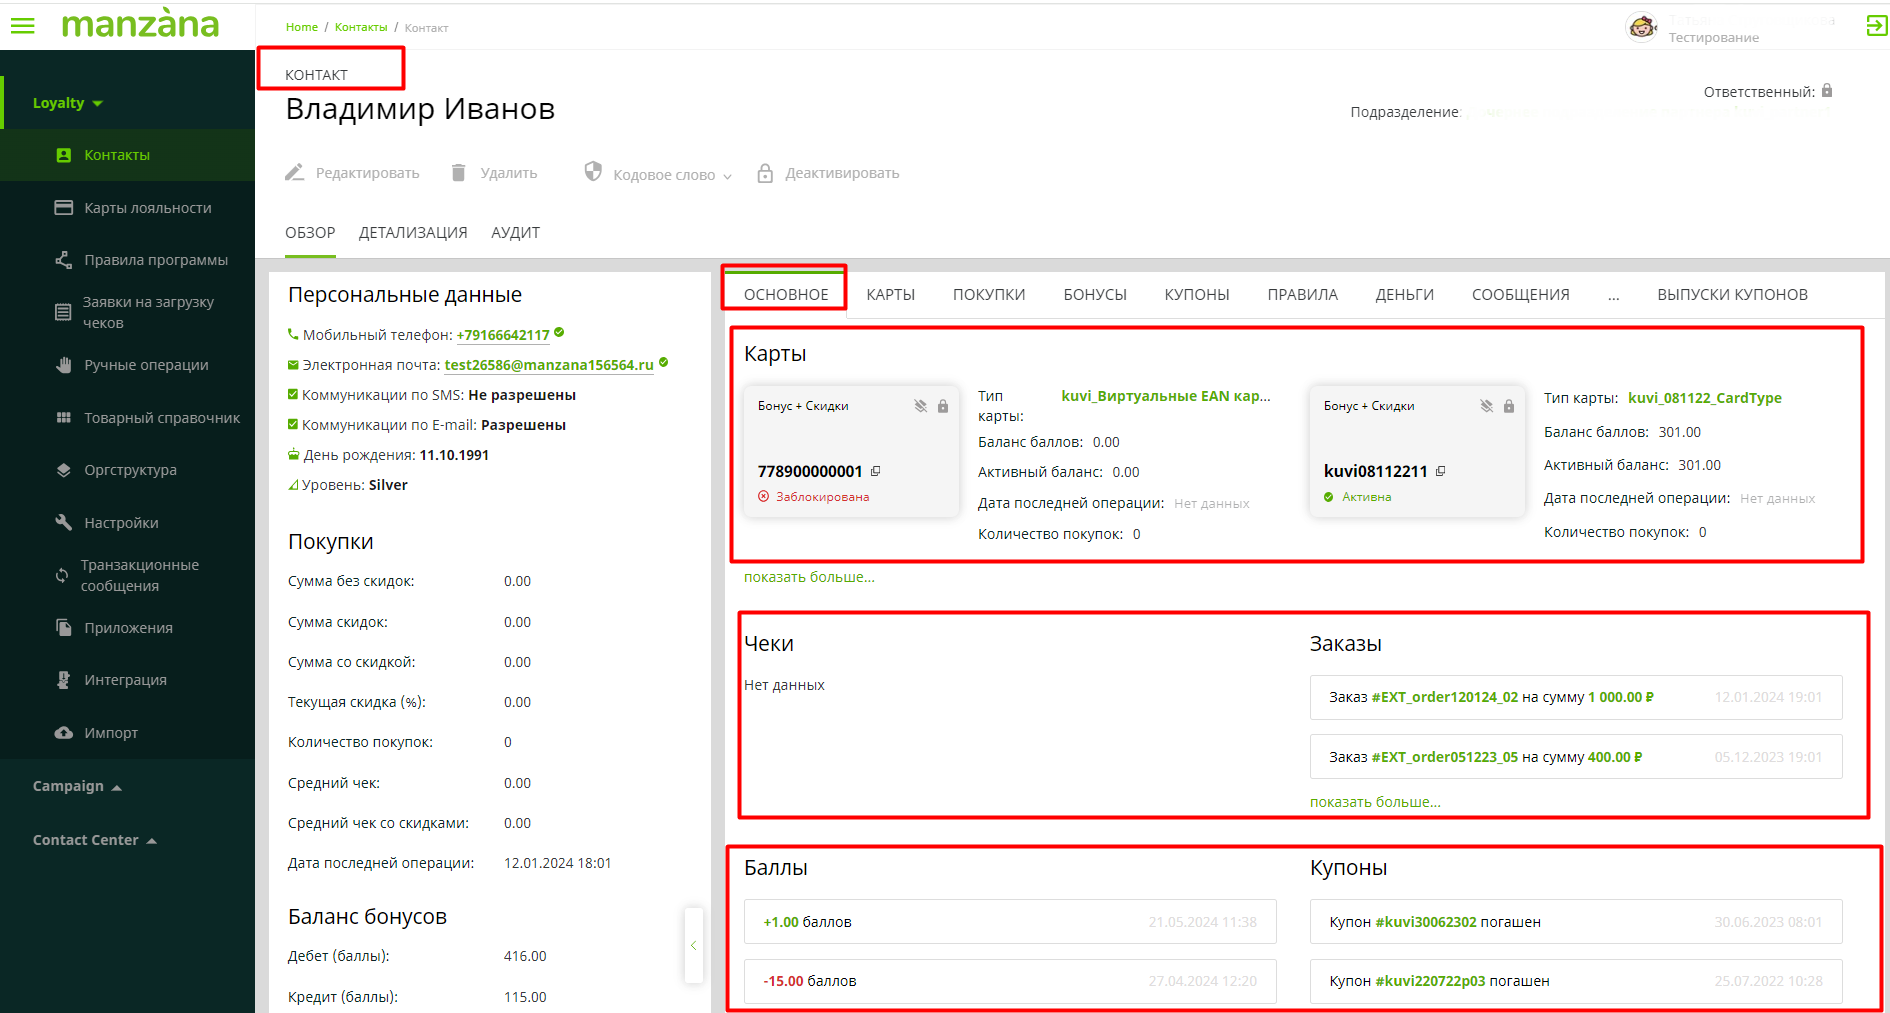Click the padlock icon for Деактивировать
1890x1013 pixels.
click(x=765, y=174)
